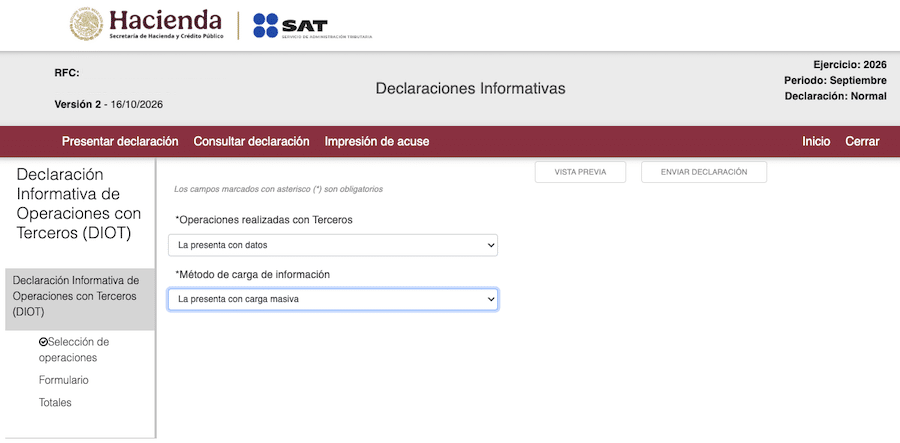Click the checkmark icon beside Selección de operaciones
This screenshot has width=900, height=443.
[43, 342]
